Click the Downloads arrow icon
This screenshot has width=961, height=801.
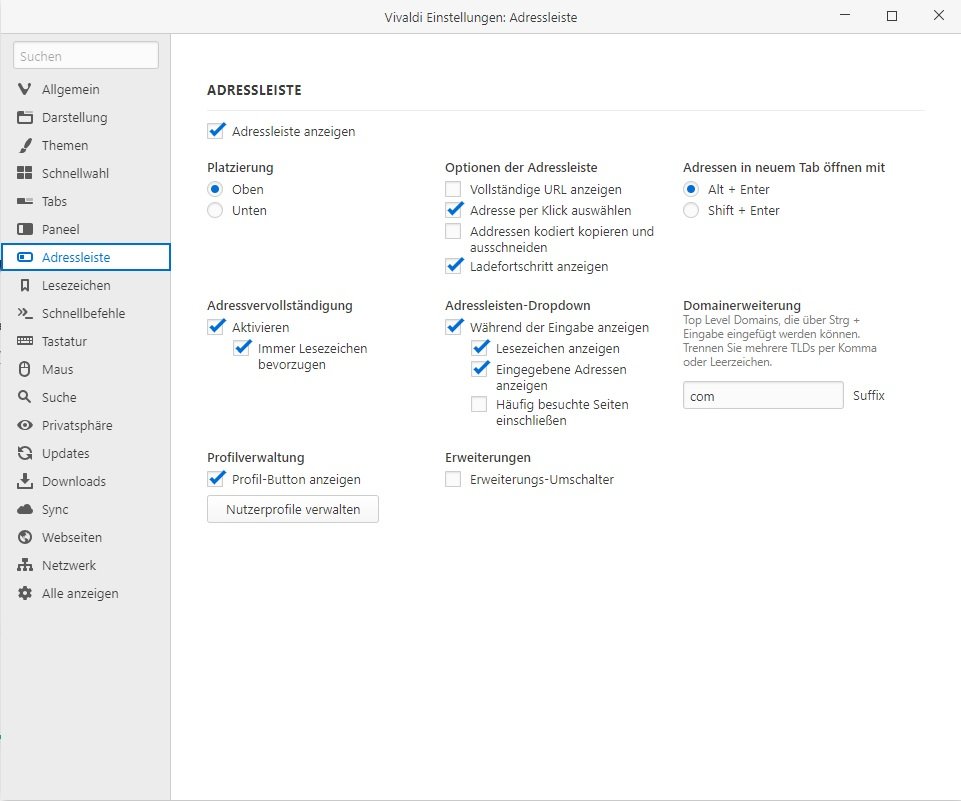25,481
